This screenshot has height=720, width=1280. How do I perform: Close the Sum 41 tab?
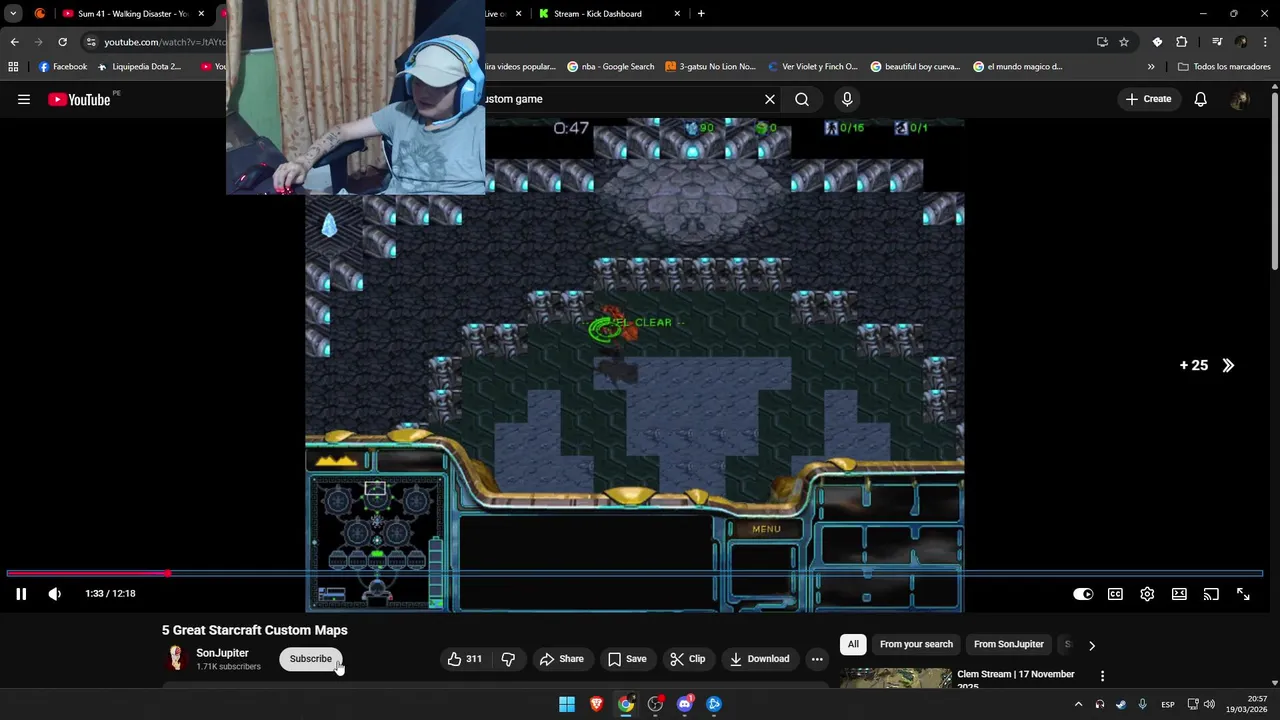[201, 14]
